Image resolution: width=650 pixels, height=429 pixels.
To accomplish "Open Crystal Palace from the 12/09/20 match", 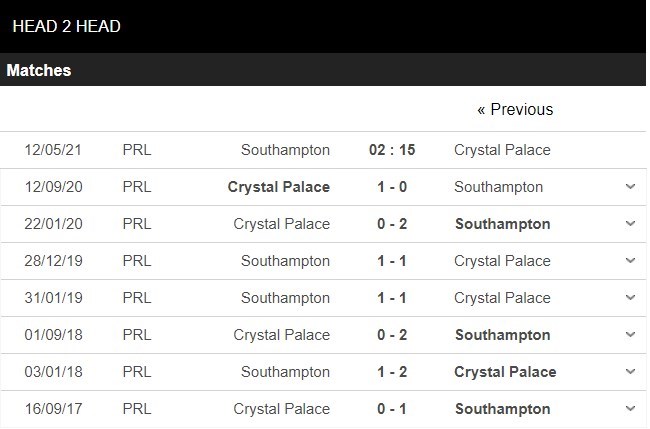I will (x=278, y=187).
